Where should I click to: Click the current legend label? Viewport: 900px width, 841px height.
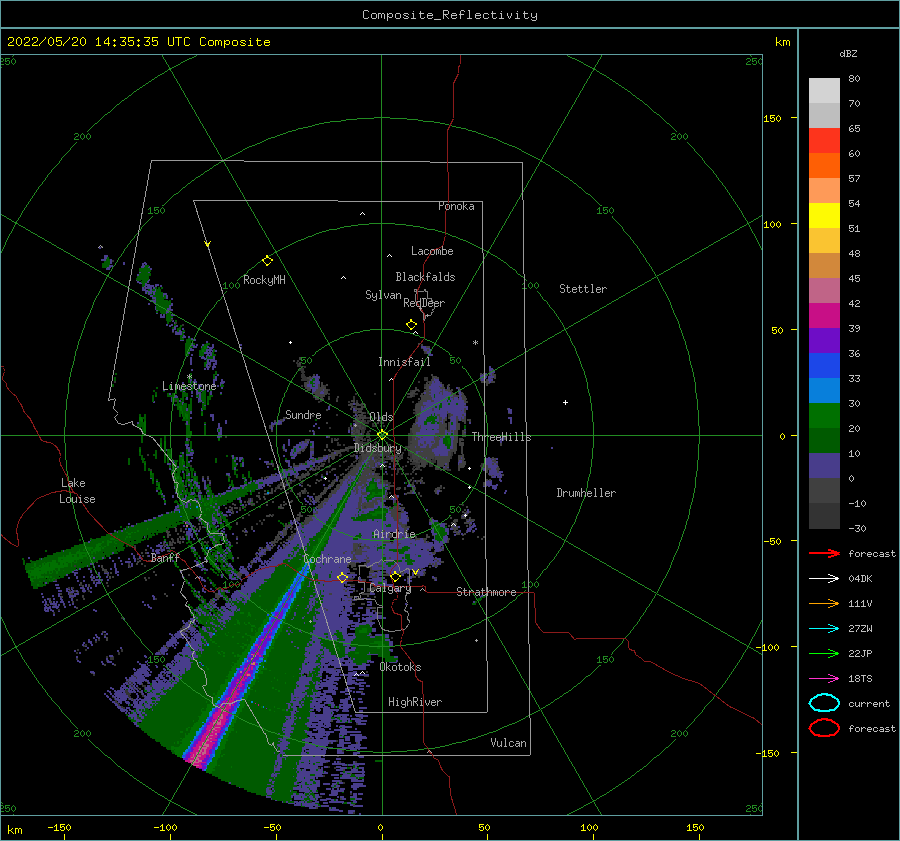coord(869,703)
